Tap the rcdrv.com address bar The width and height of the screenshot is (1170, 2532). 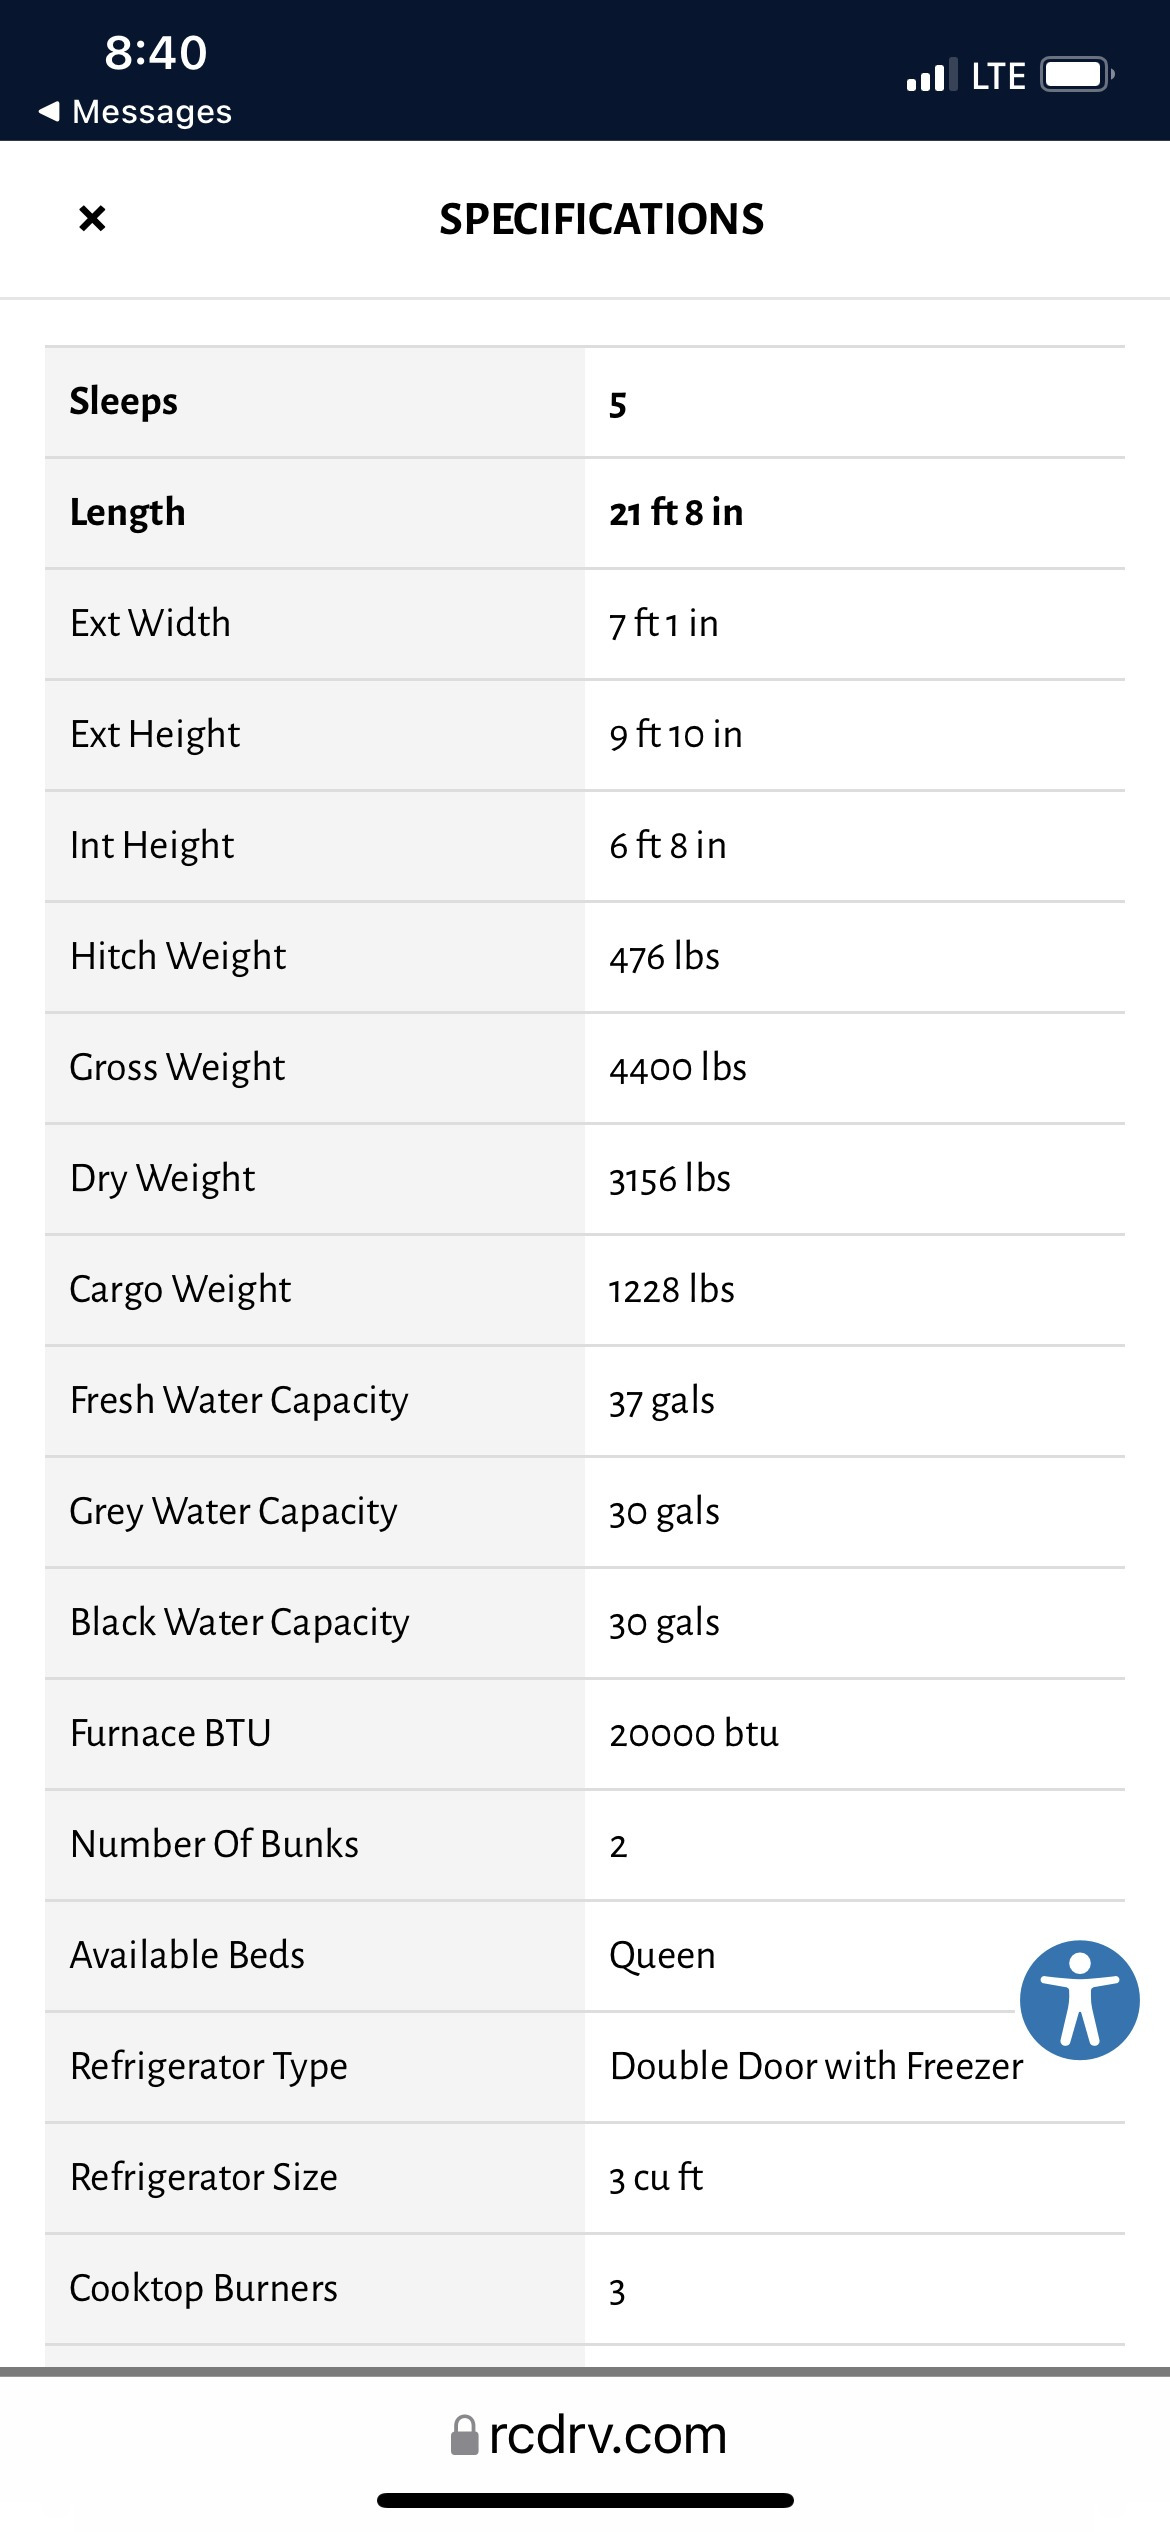click(x=588, y=2435)
